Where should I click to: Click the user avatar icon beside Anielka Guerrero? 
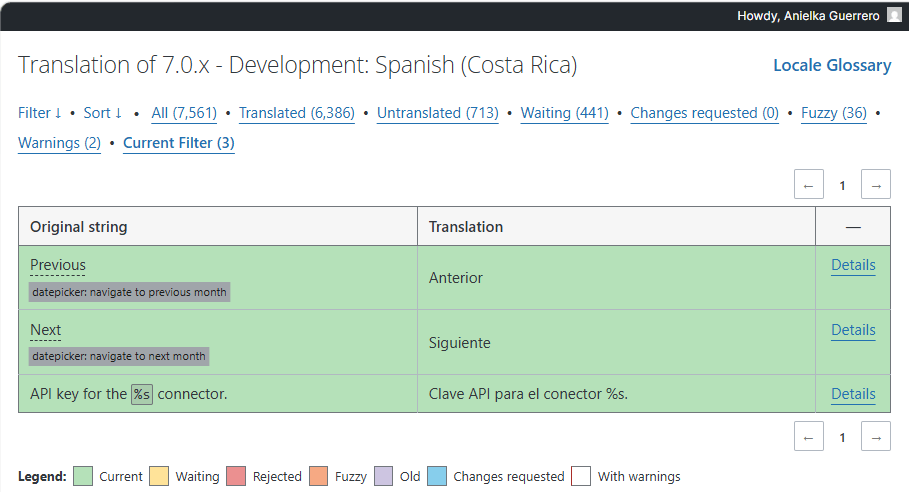(x=892, y=15)
